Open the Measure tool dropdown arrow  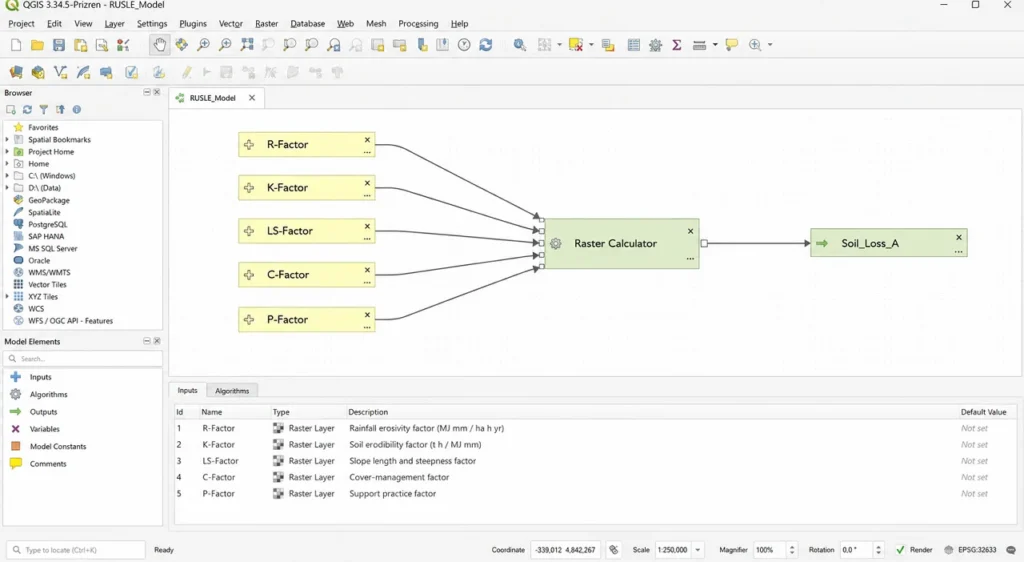pos(714,45)
